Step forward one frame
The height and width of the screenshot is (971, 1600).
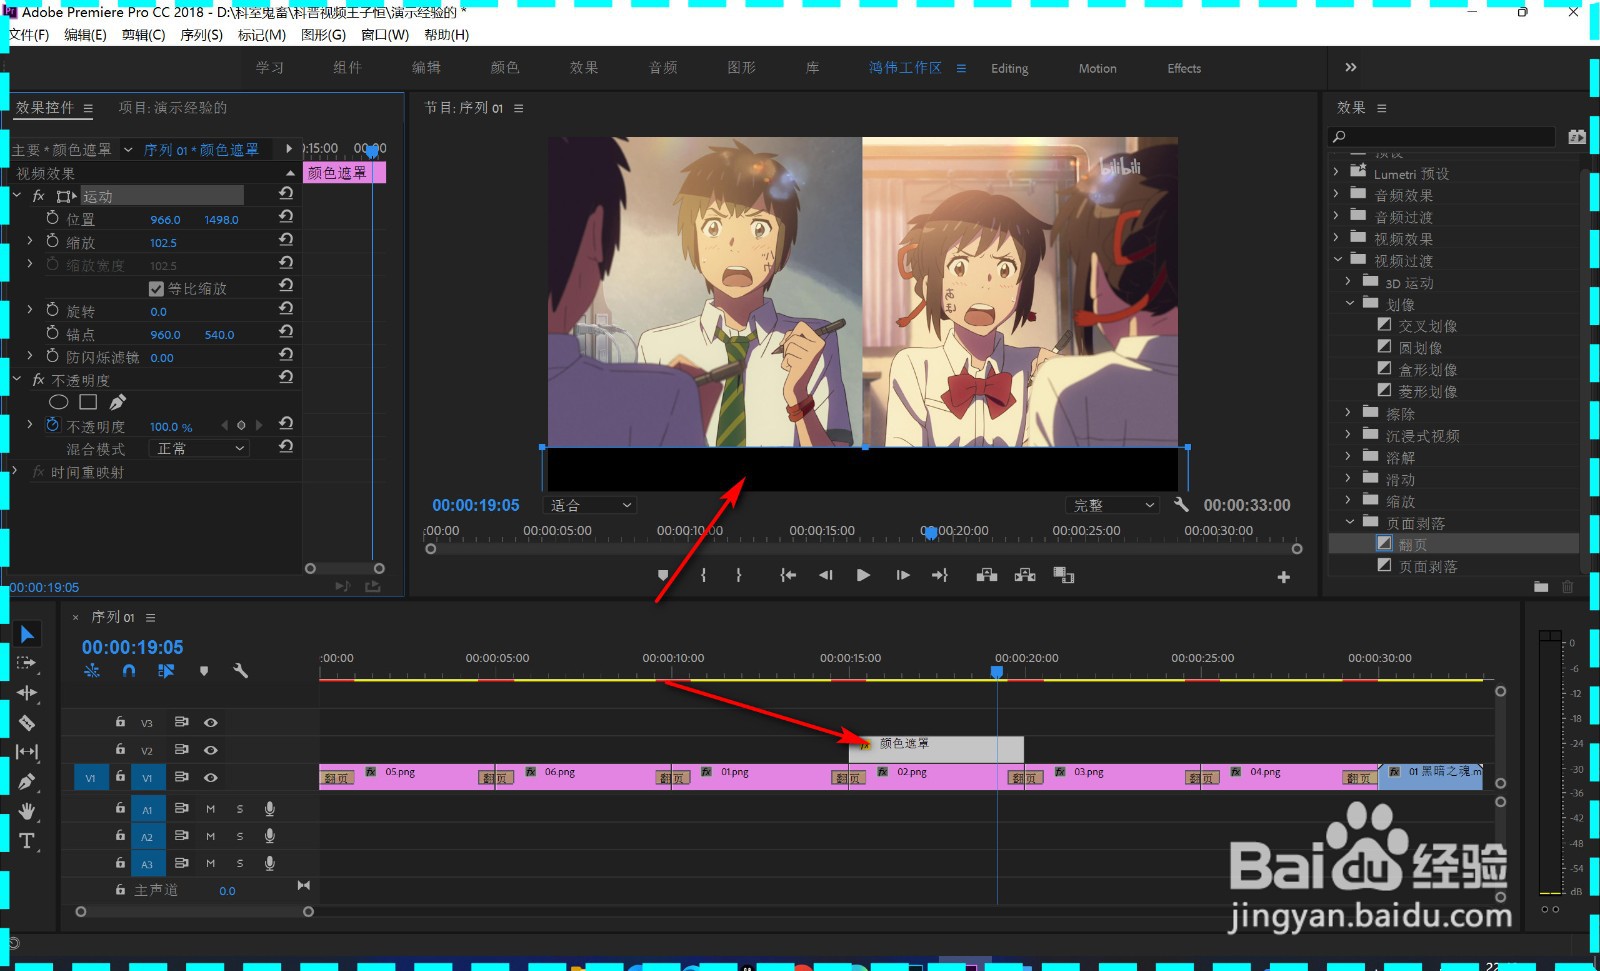point(902,575)
